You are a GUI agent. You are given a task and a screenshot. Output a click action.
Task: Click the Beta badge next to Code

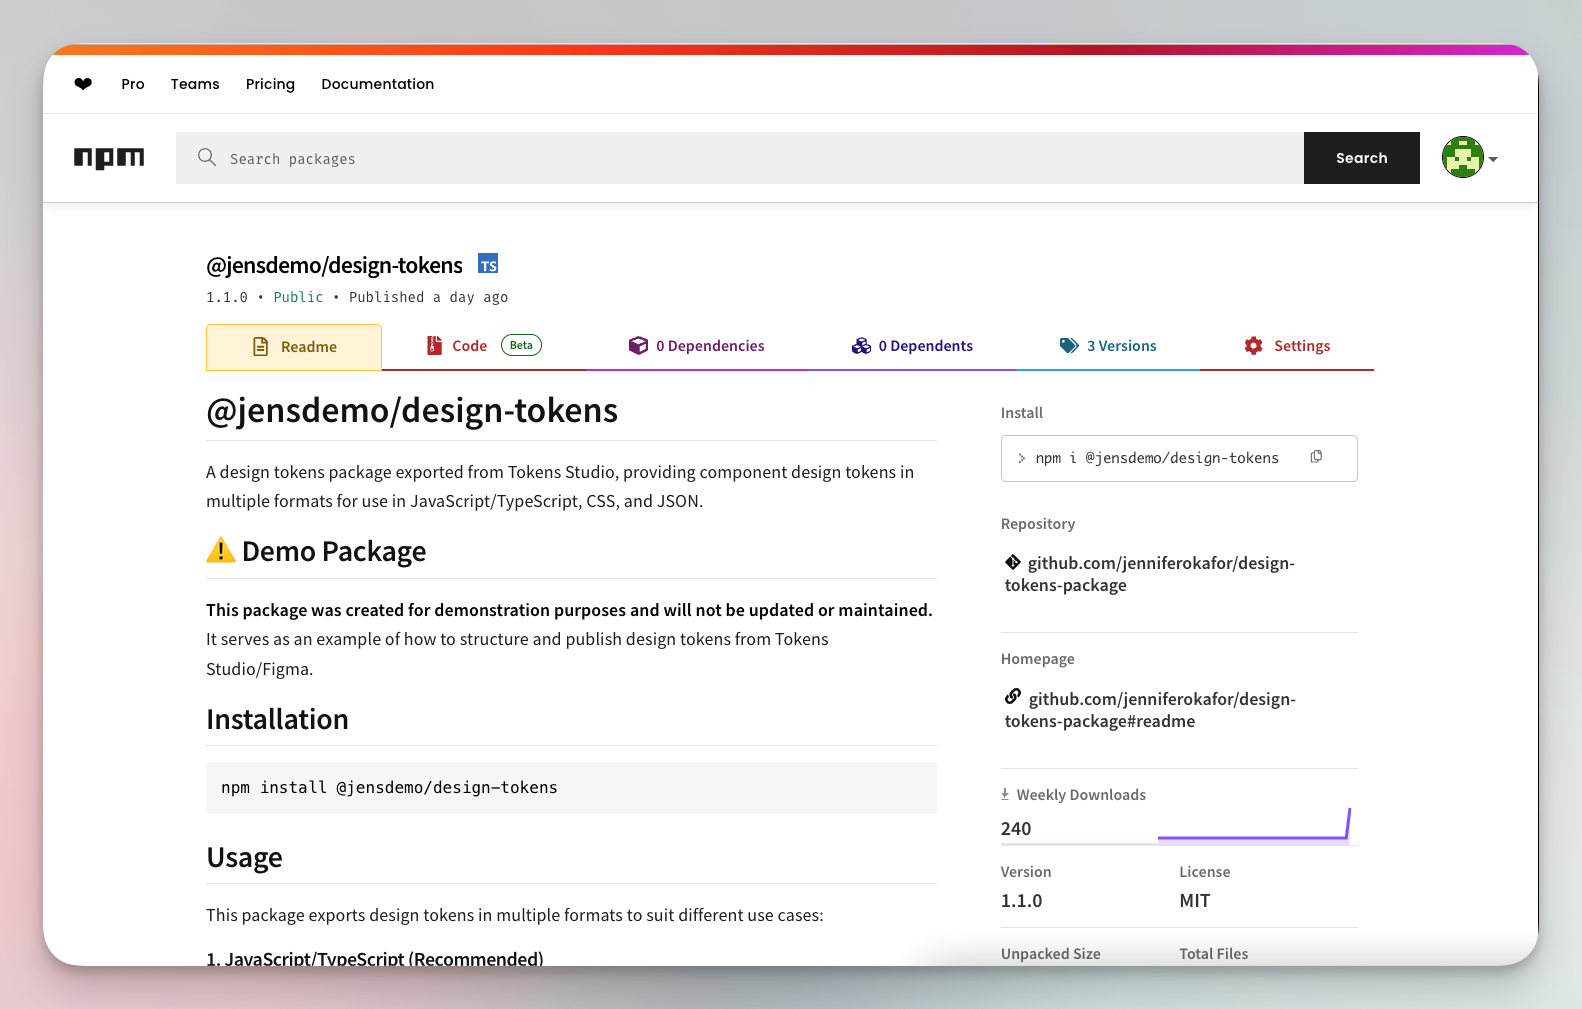pos(521,345)
